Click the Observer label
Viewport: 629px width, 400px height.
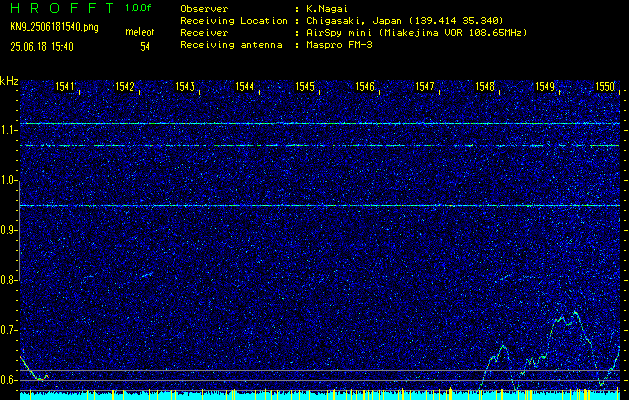pos(204,9)
